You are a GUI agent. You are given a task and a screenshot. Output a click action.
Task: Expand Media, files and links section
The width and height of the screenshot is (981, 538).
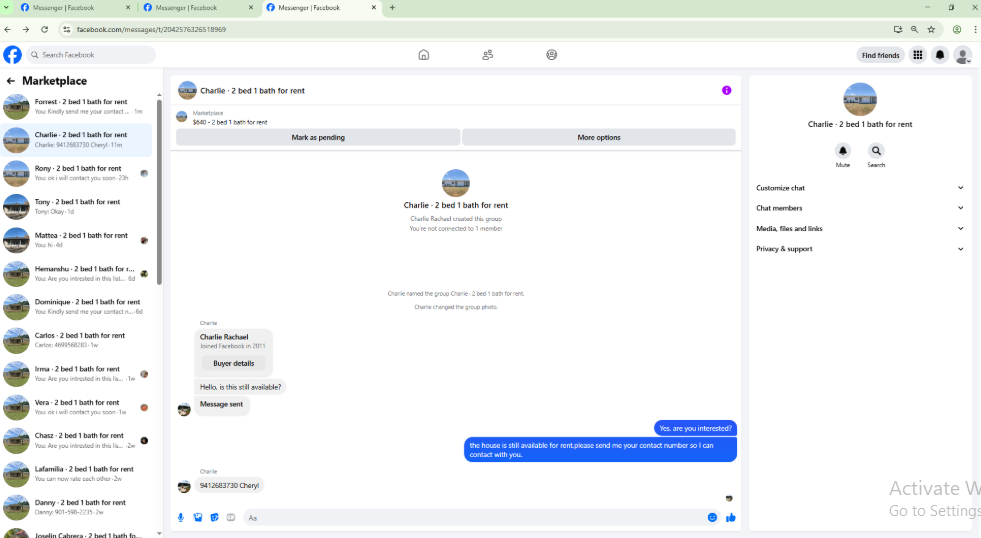coord(860,228)
